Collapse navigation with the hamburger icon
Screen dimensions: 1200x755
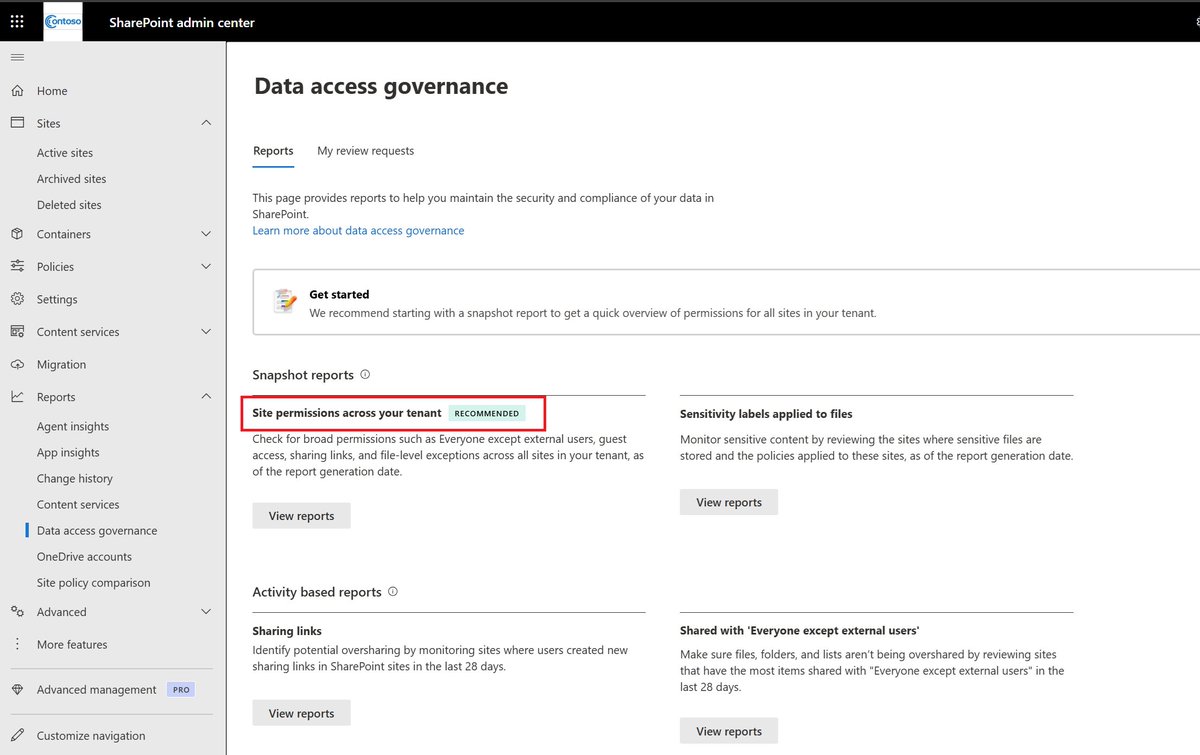17,57
